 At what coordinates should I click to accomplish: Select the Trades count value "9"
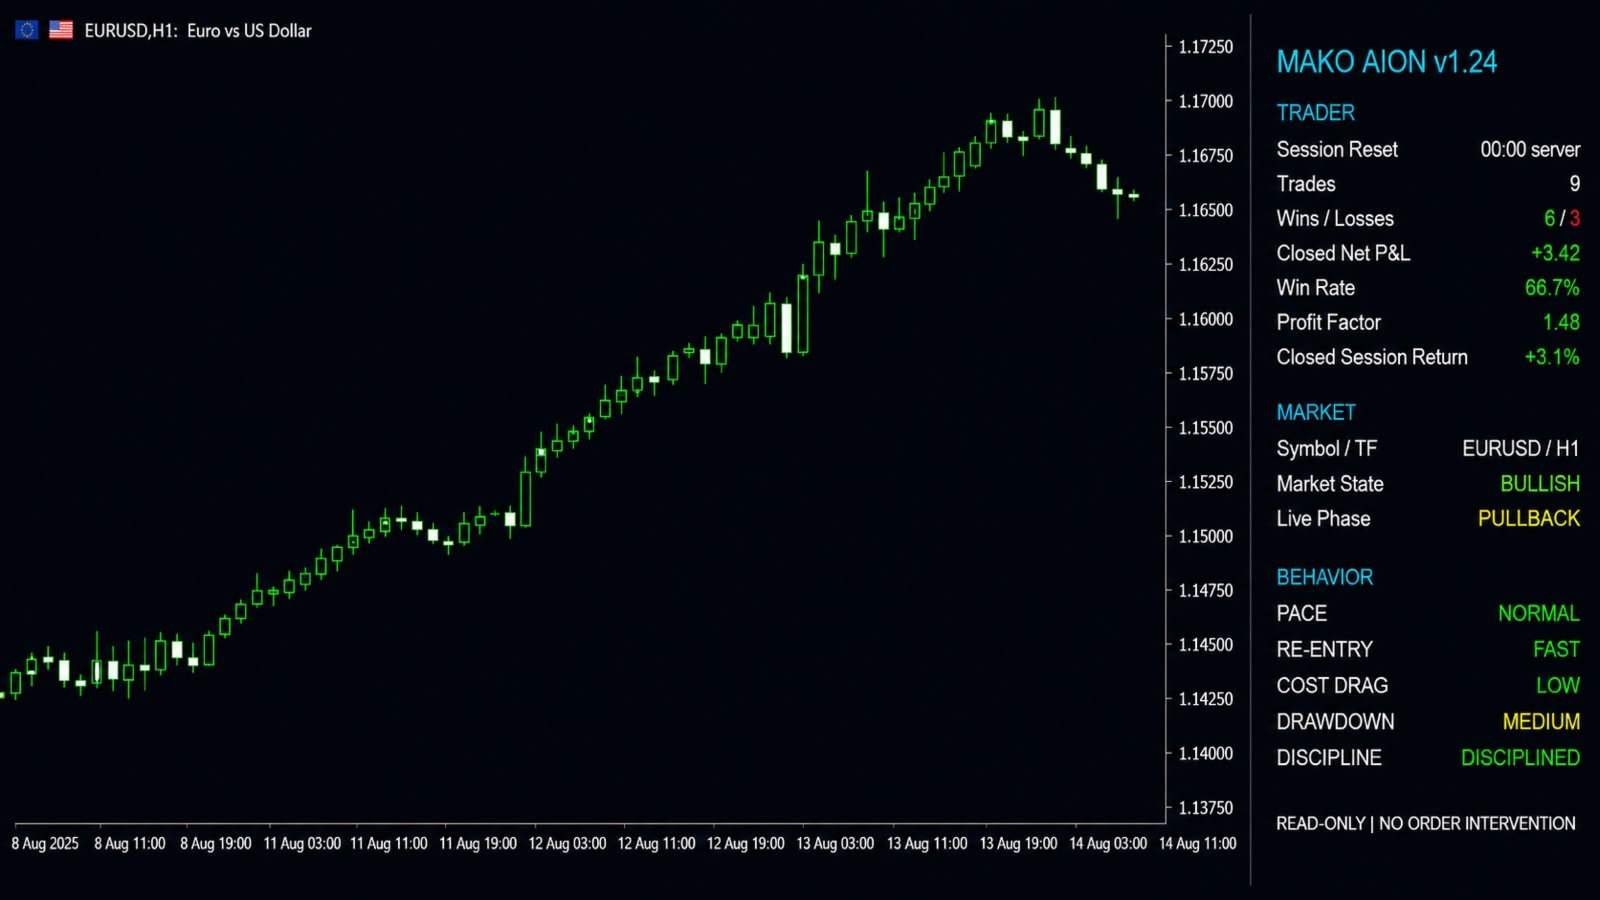pos(1574,184)
